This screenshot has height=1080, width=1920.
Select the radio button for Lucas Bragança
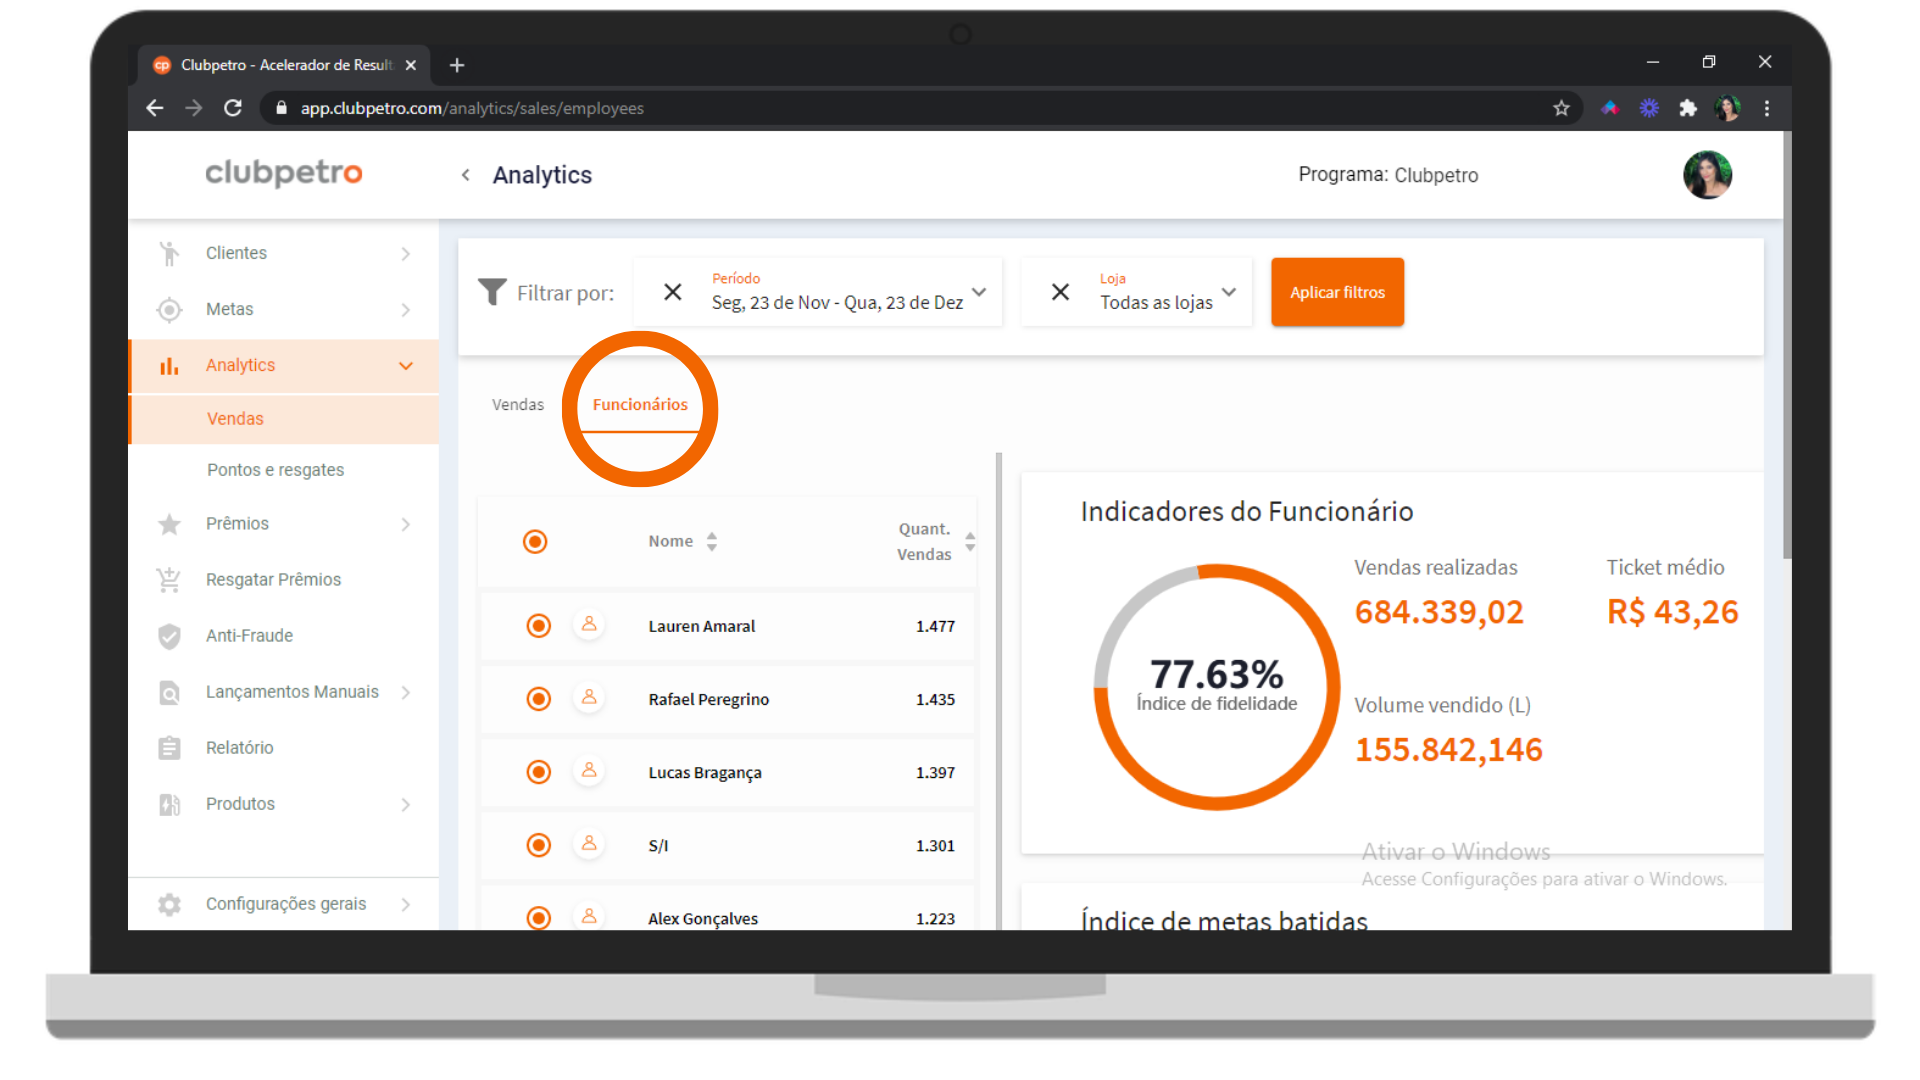tap(538, 772)
